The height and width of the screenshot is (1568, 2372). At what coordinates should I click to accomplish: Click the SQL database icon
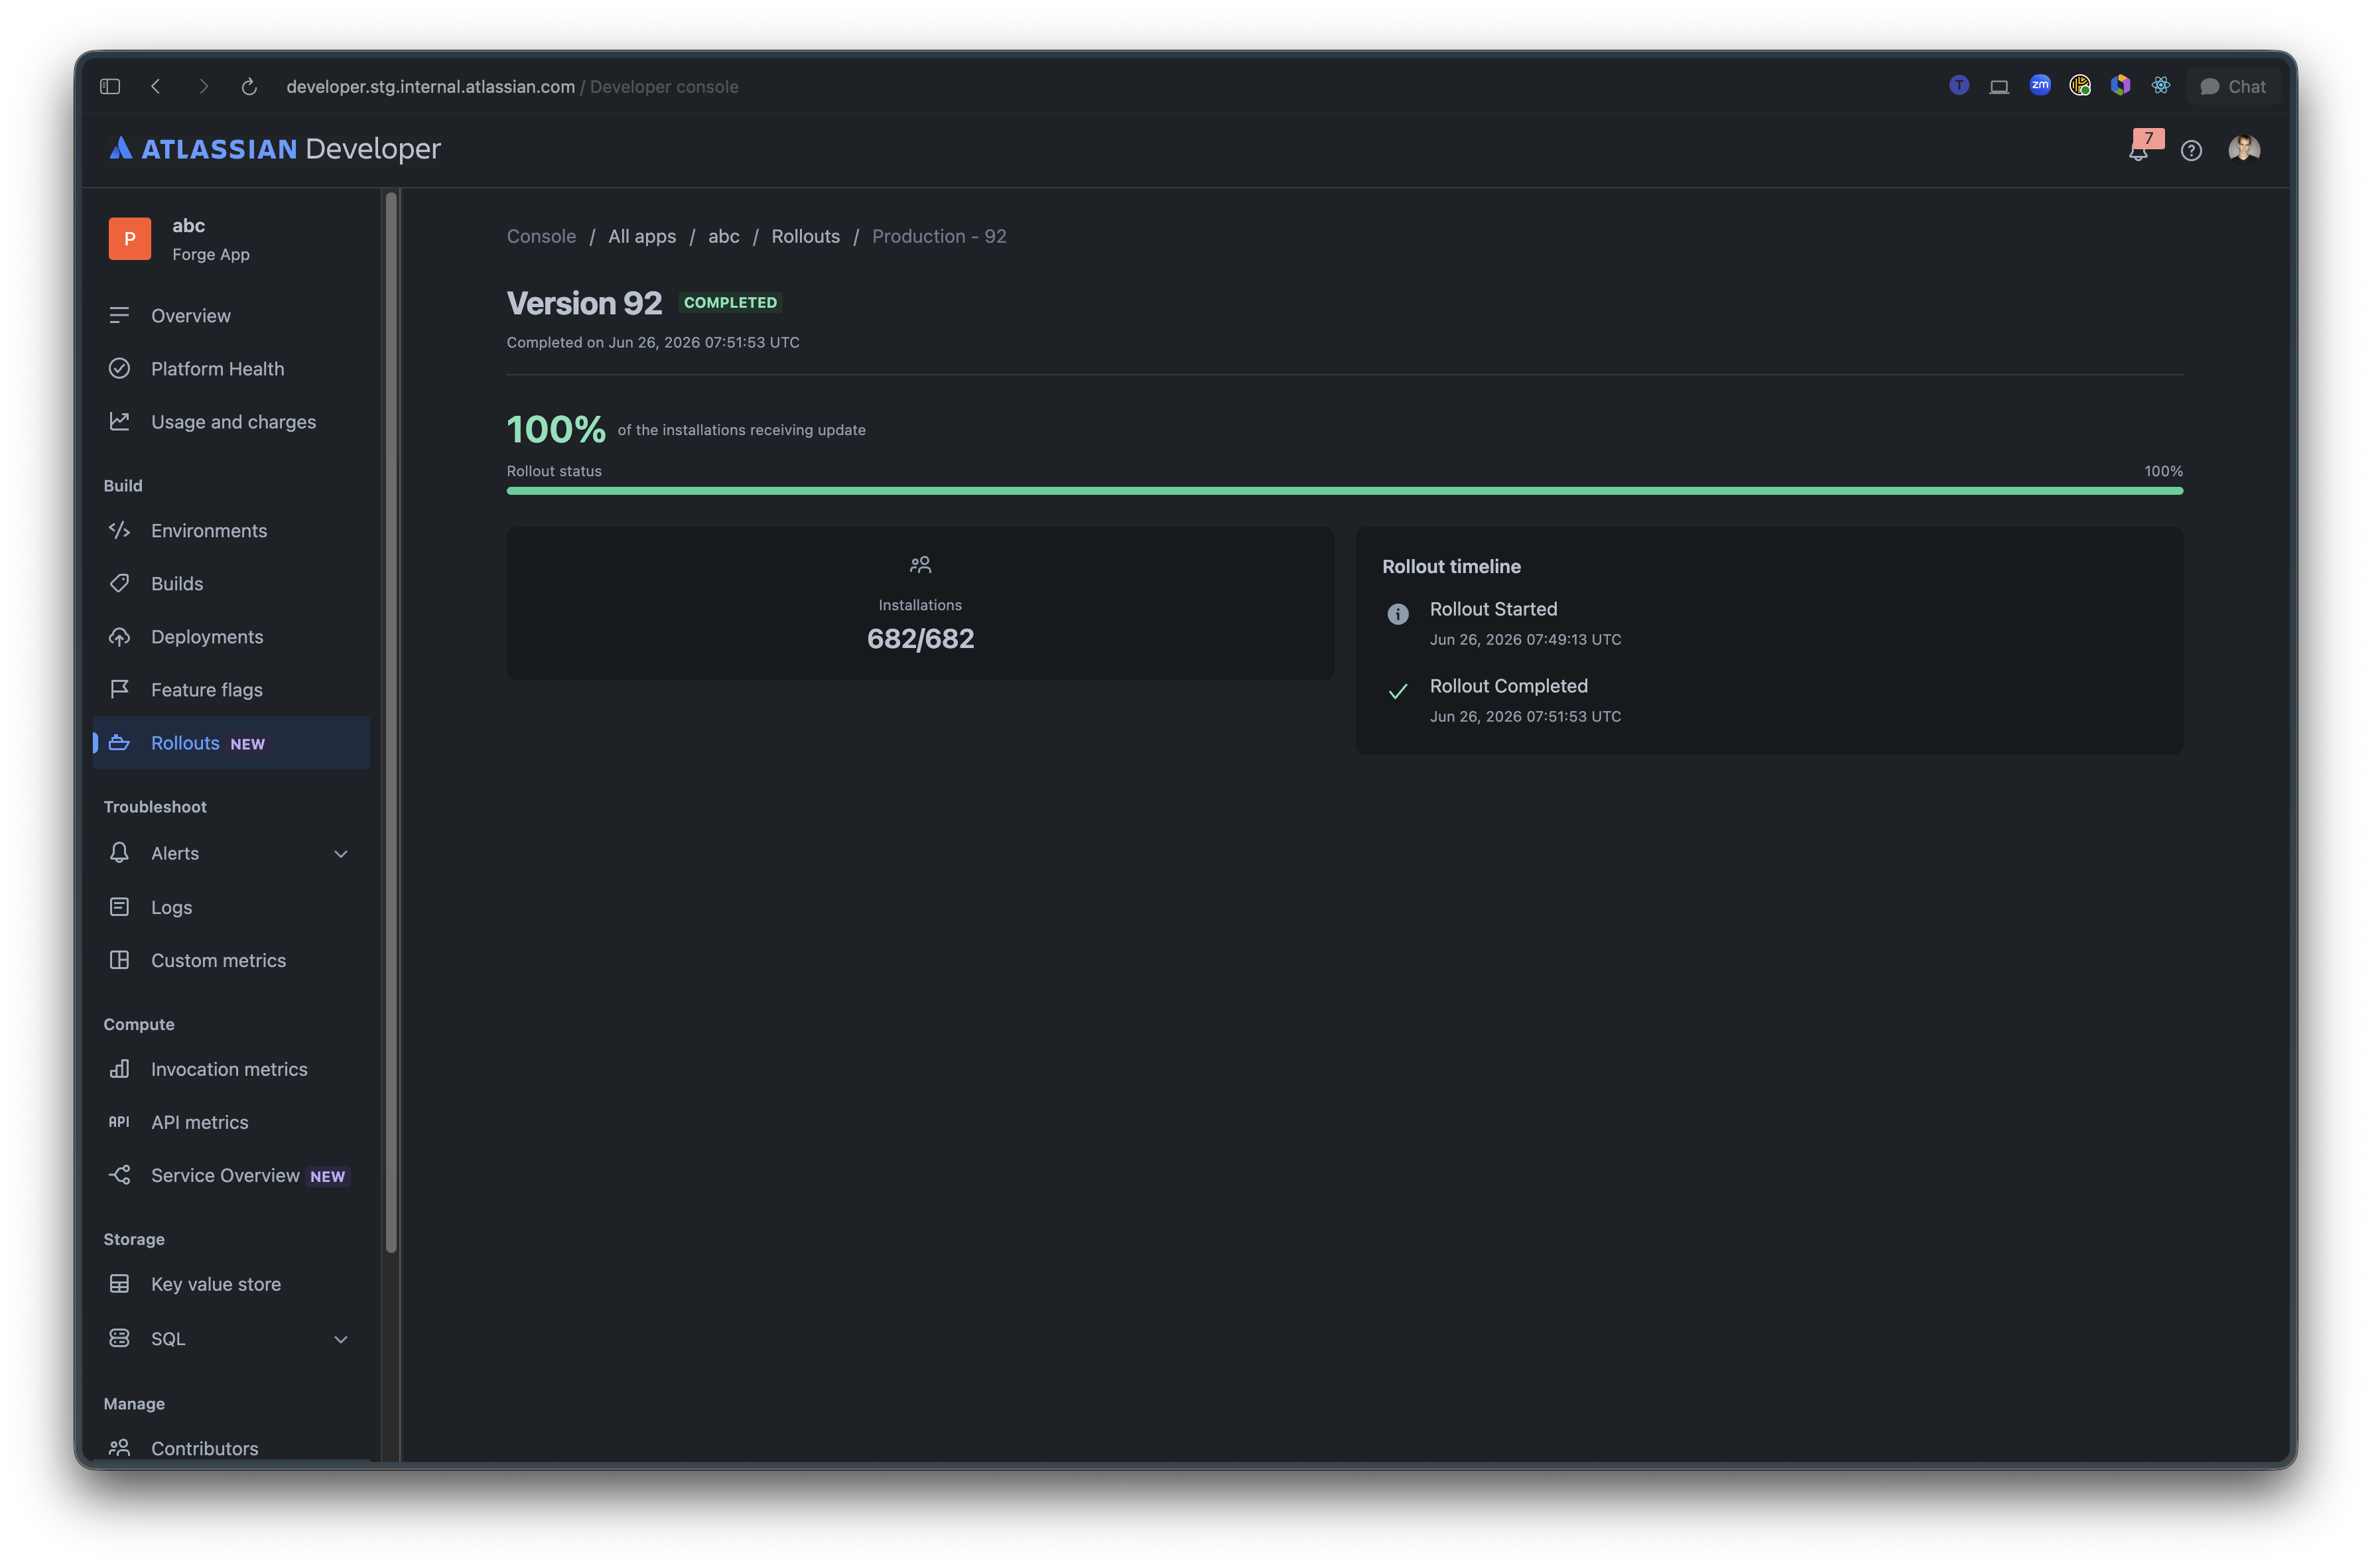(x=119, y=1338)
